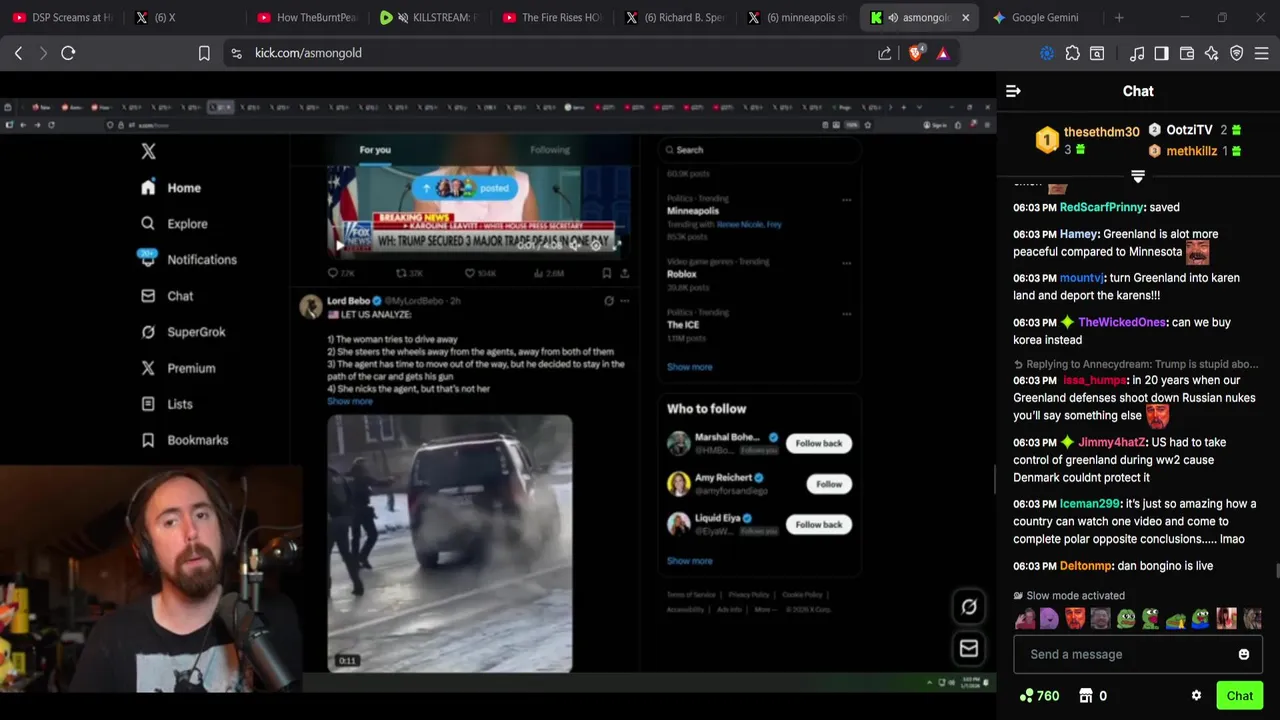
Task: Click the streamed Following tab
Action: 550,150
